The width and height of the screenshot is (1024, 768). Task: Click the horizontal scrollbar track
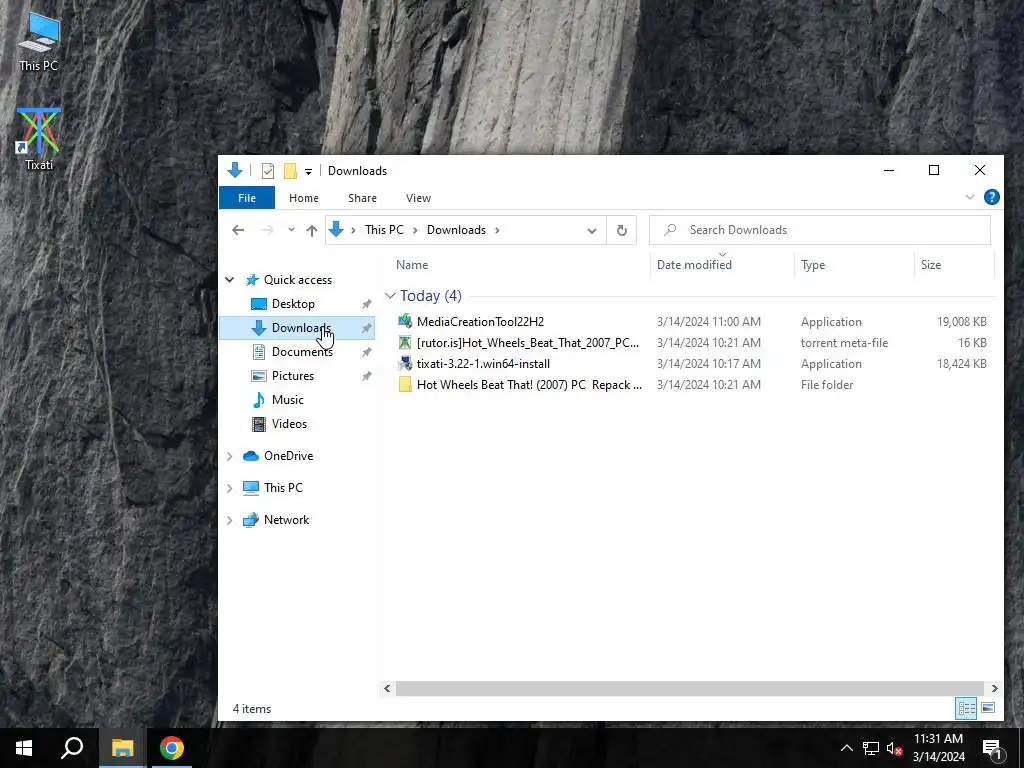pyautogui.click(x=690, y=688)
